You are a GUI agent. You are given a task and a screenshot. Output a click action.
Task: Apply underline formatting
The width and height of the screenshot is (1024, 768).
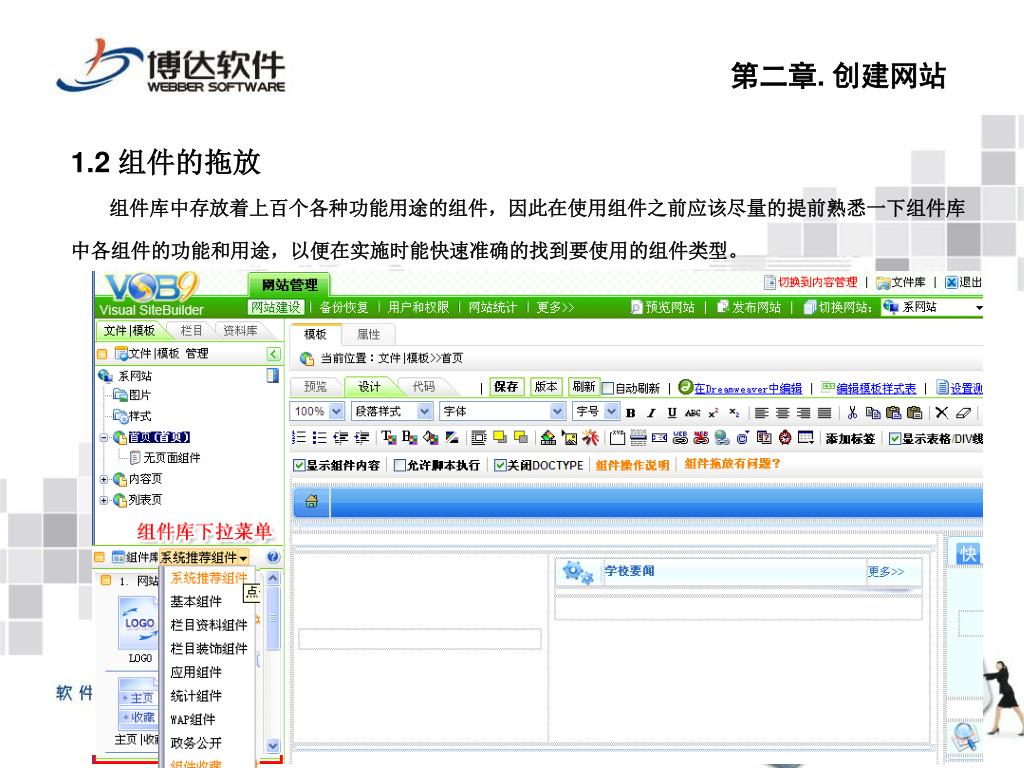[x=672, y=413]
